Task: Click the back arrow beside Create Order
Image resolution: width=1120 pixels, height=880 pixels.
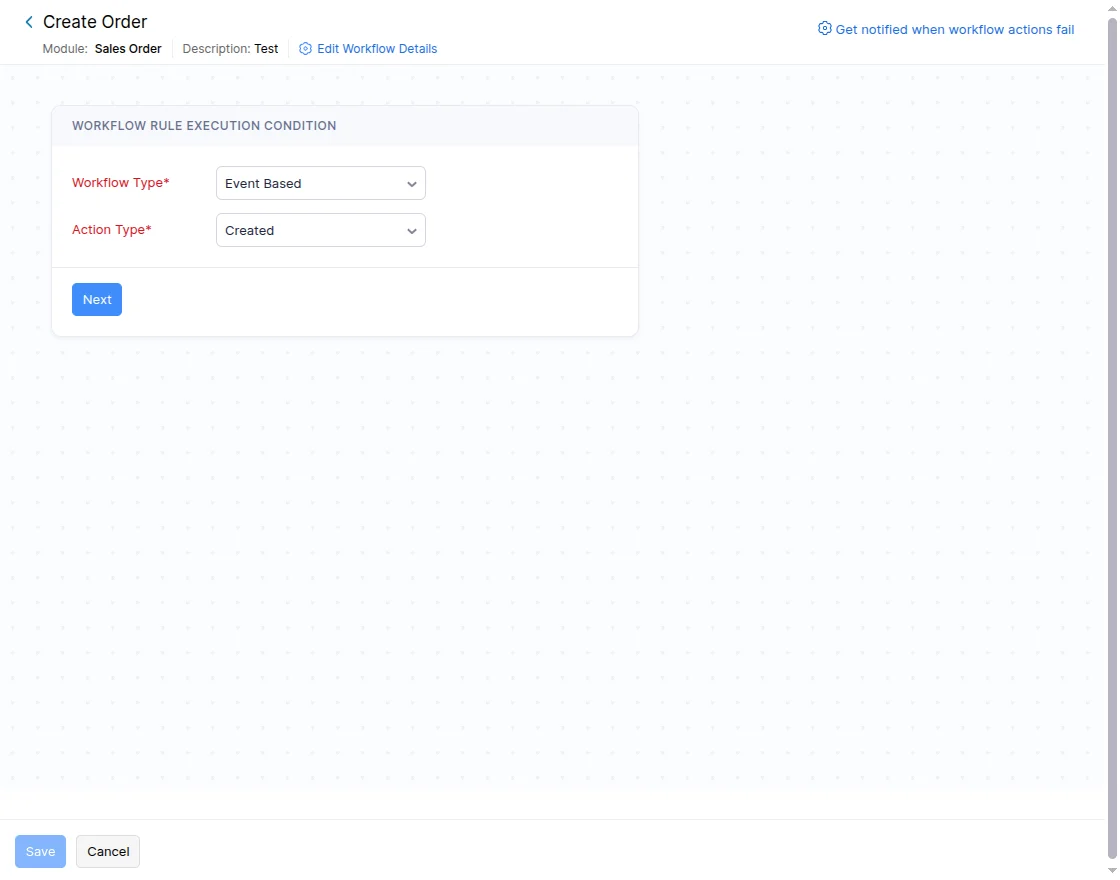Action: click(x=29, y=22)
